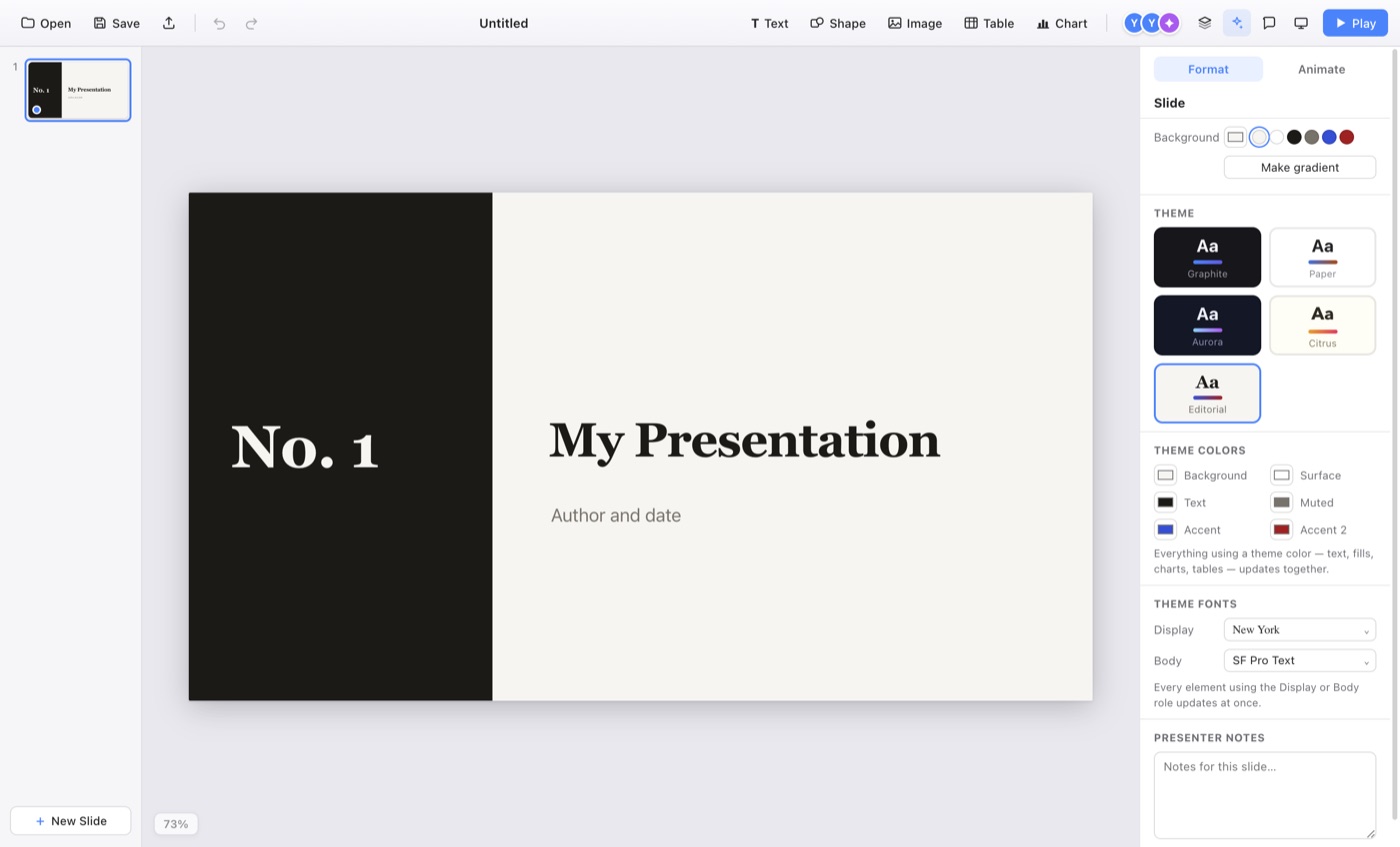Screen dimensions: 1400x847
Task: Apply the Editorial theme
Action: [1207, 393]
